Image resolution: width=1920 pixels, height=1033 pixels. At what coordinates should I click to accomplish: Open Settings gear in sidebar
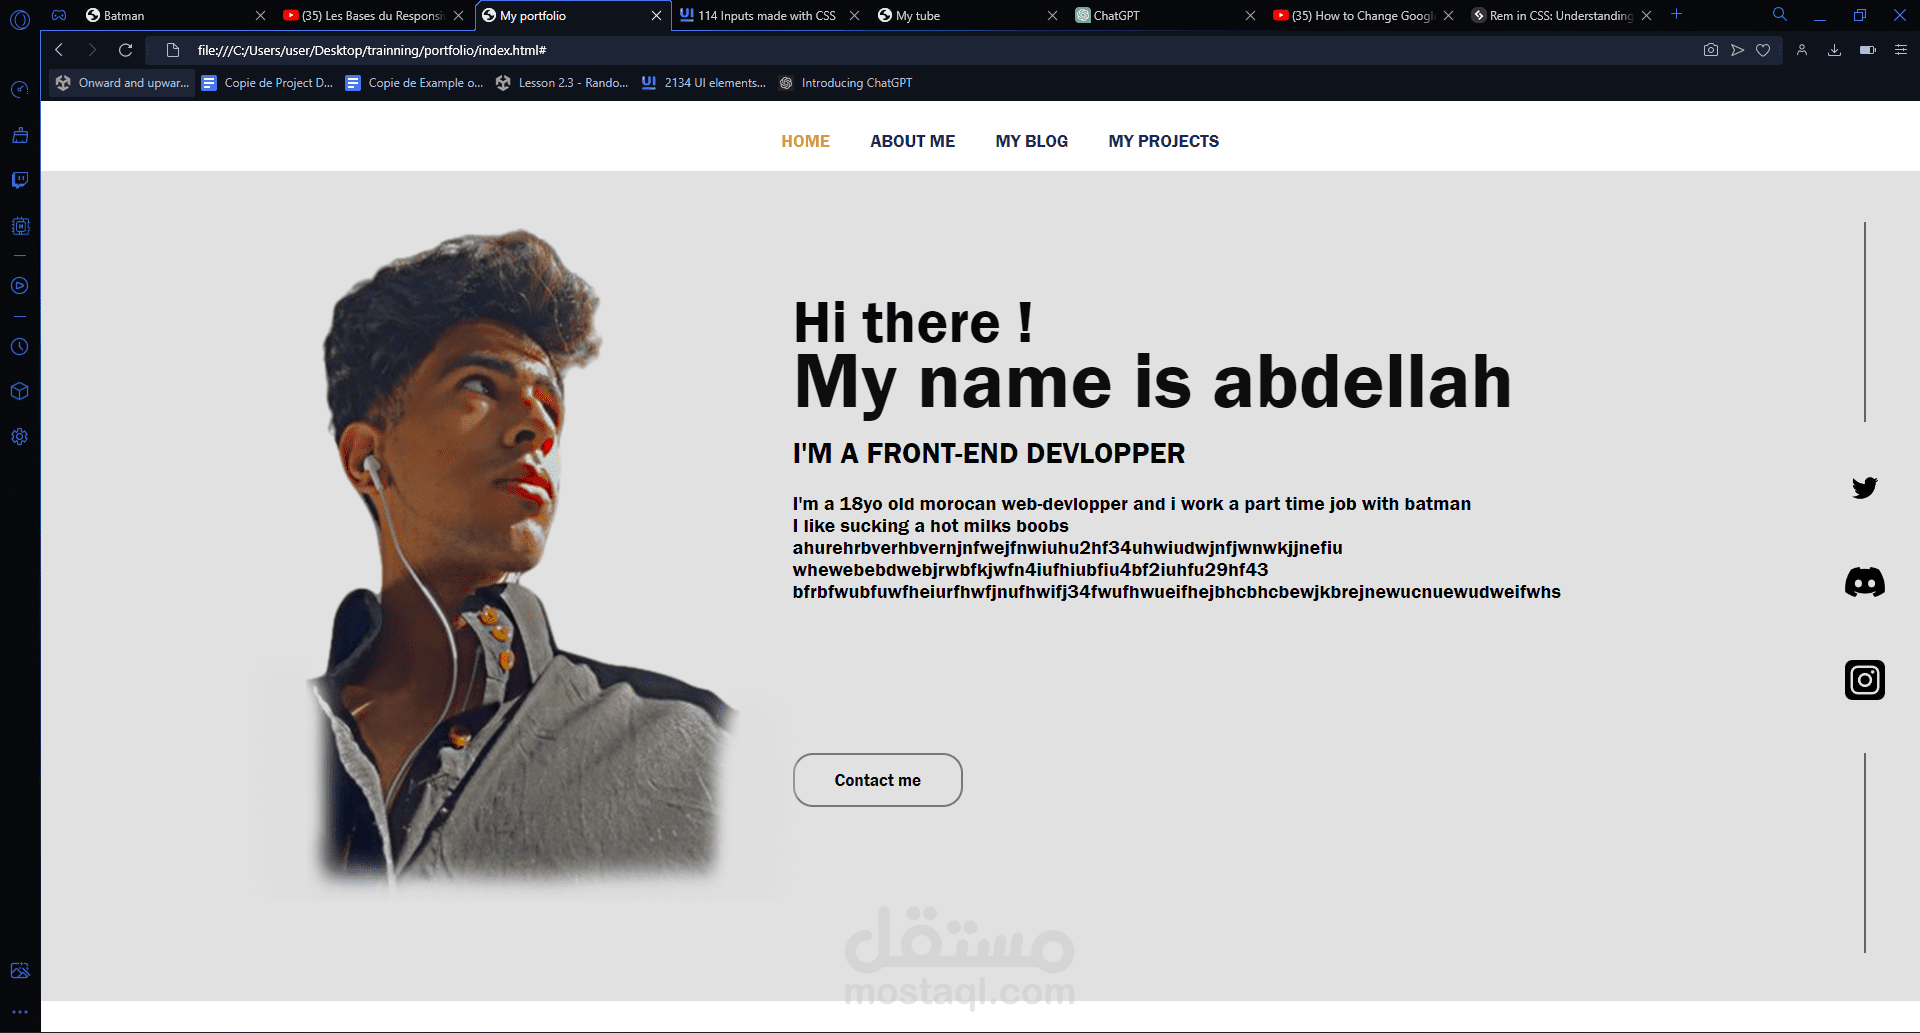pos(20,437)
